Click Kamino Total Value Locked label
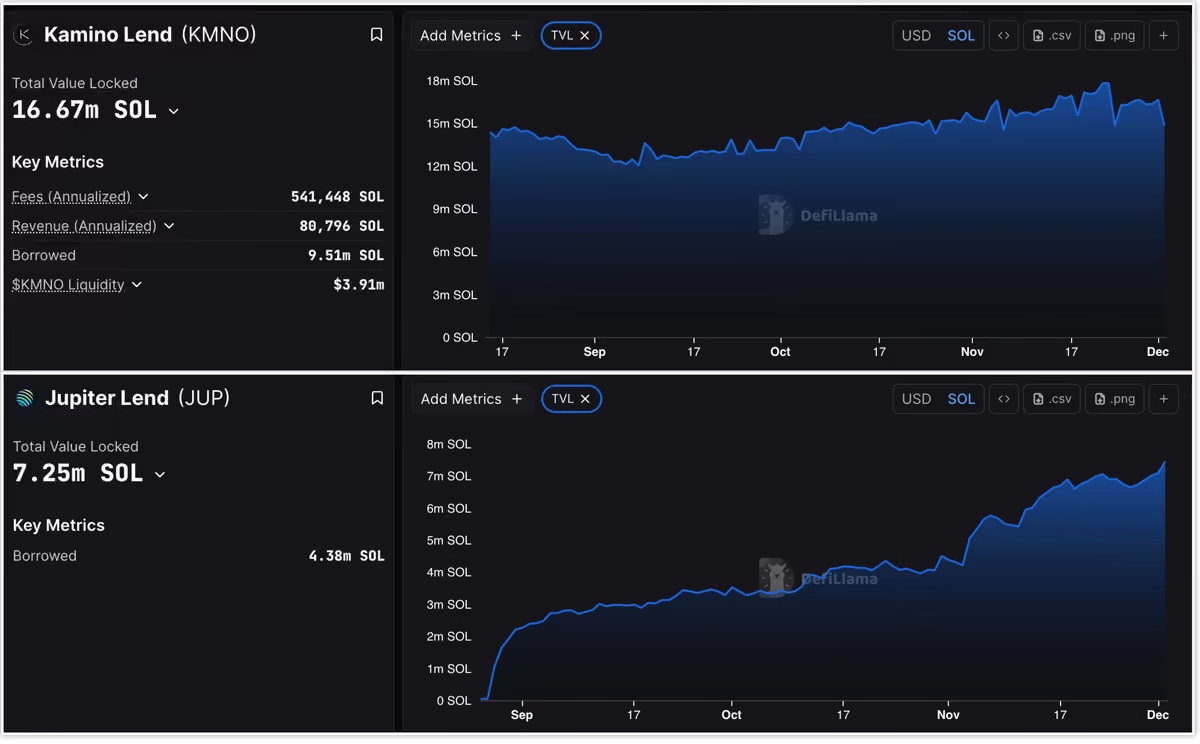The height and width of the screenshot is (744, 1200). [75, 83]
